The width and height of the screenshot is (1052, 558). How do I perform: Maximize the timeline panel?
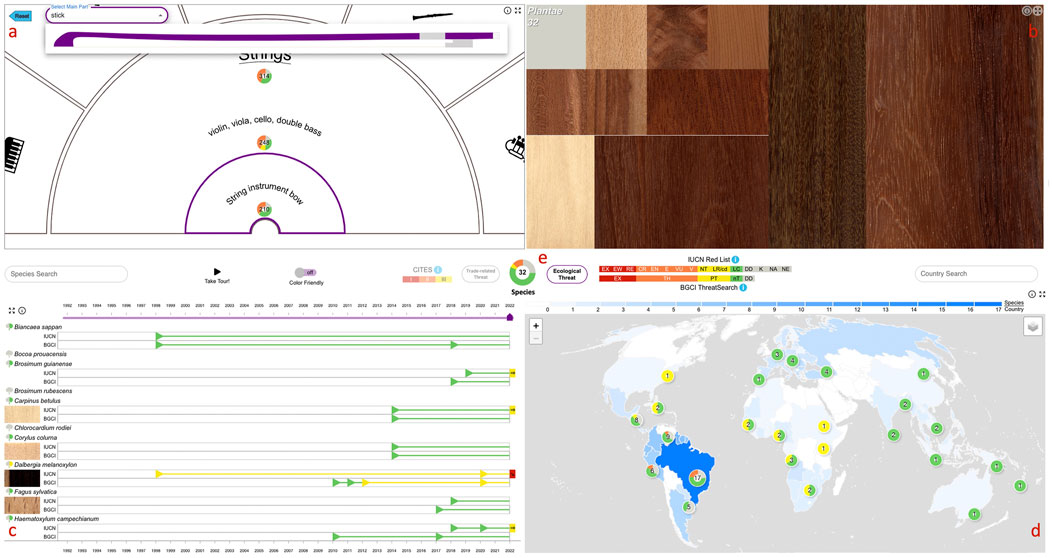click(x=11, y=311)
